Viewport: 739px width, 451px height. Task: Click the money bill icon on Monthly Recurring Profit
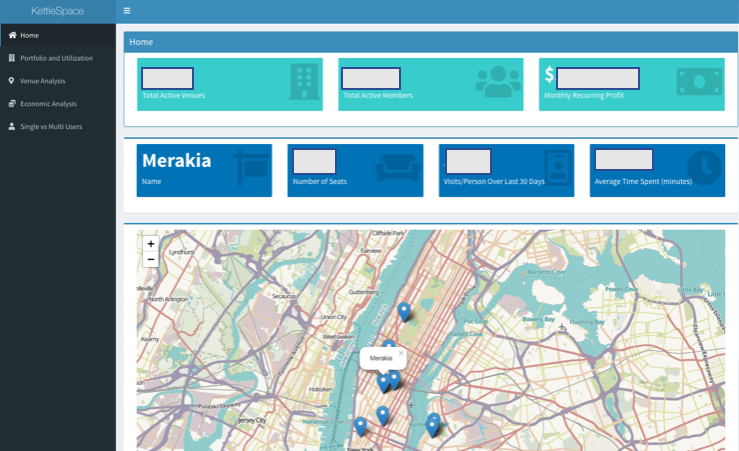point(699,82)
